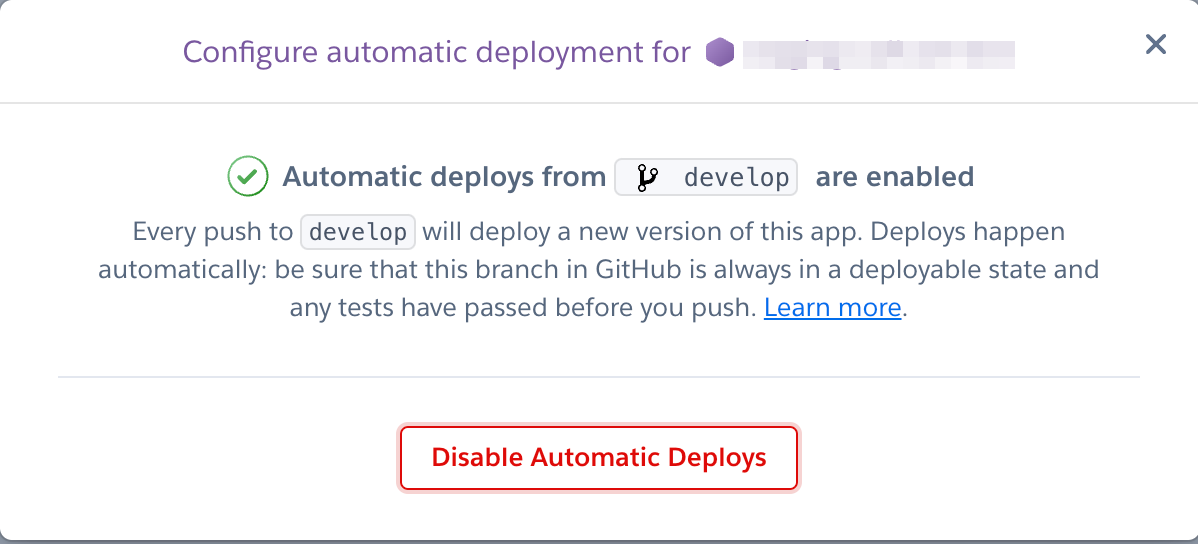Disable Automatic Deploys

click(599, 458)
